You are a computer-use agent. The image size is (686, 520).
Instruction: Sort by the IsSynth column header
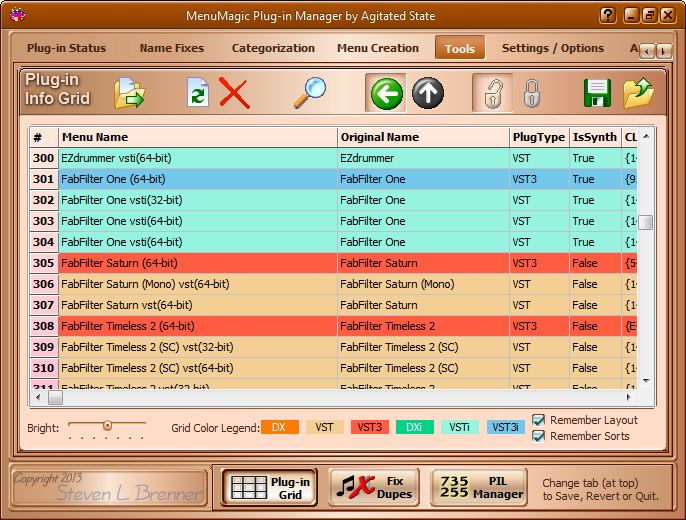click(x=595, y=137)
